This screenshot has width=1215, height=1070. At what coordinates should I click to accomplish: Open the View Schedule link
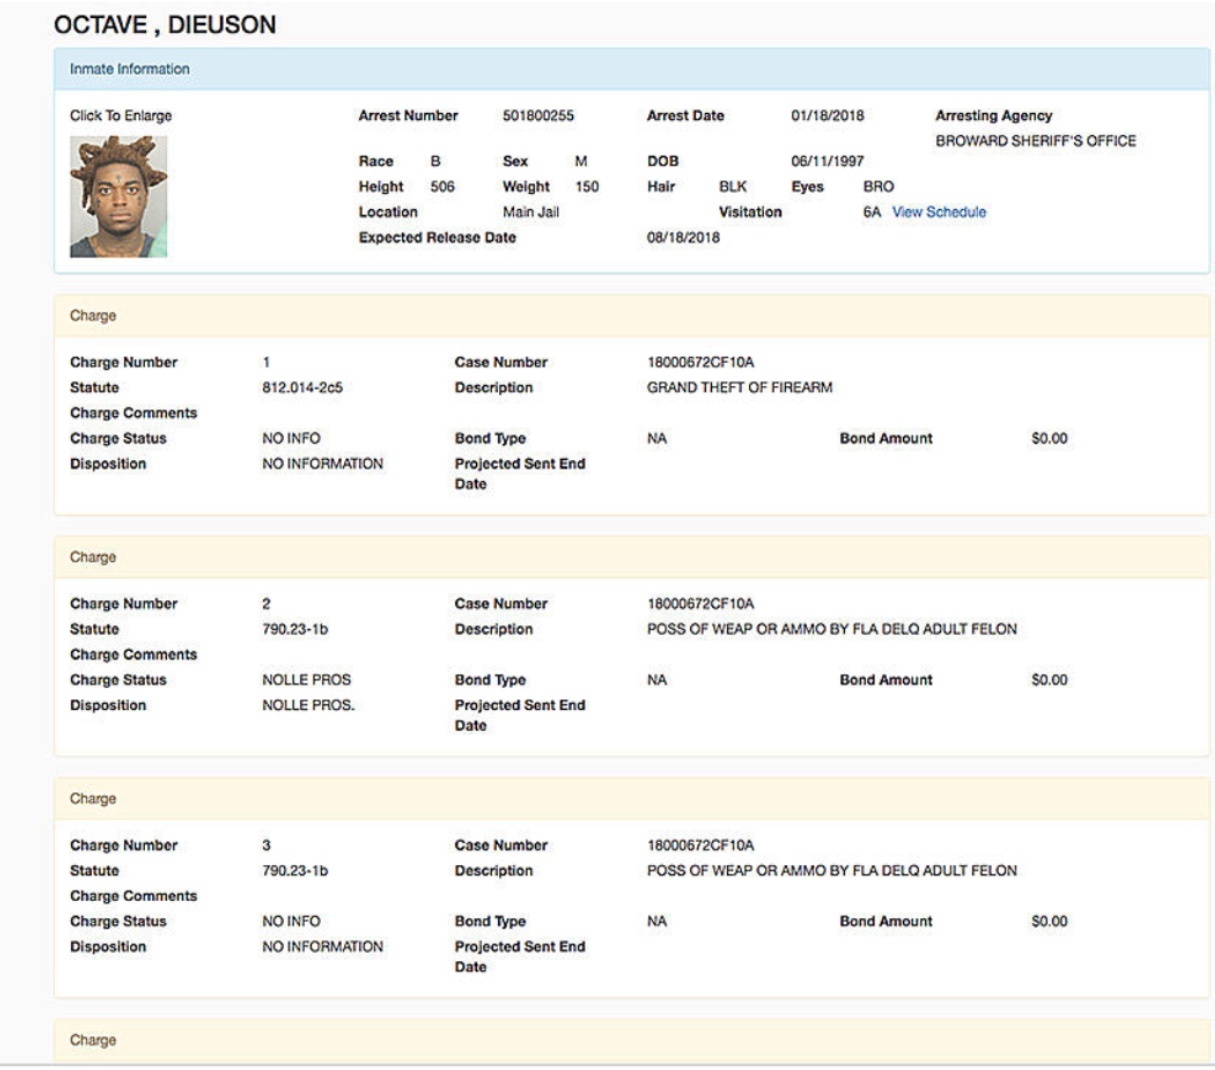[x=939, y=212]
